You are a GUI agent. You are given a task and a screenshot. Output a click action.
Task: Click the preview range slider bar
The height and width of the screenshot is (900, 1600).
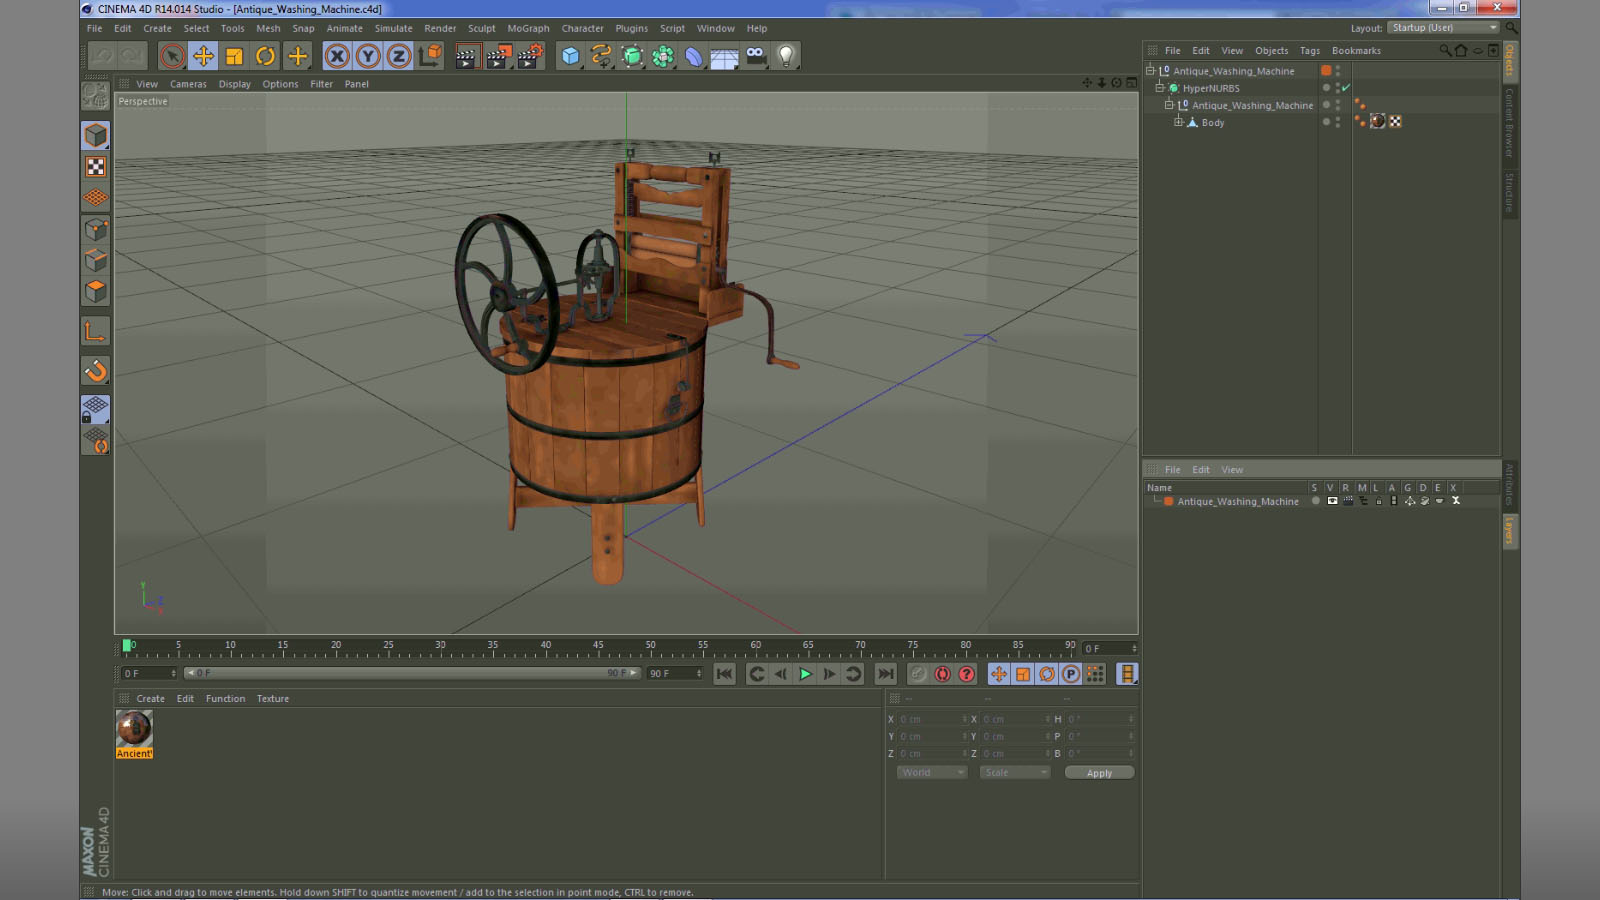tap(412, 673)
